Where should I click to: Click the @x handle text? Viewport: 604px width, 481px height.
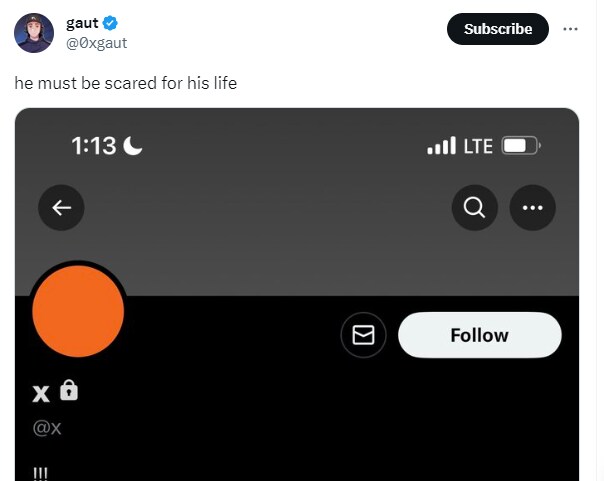tap(48, 427)
